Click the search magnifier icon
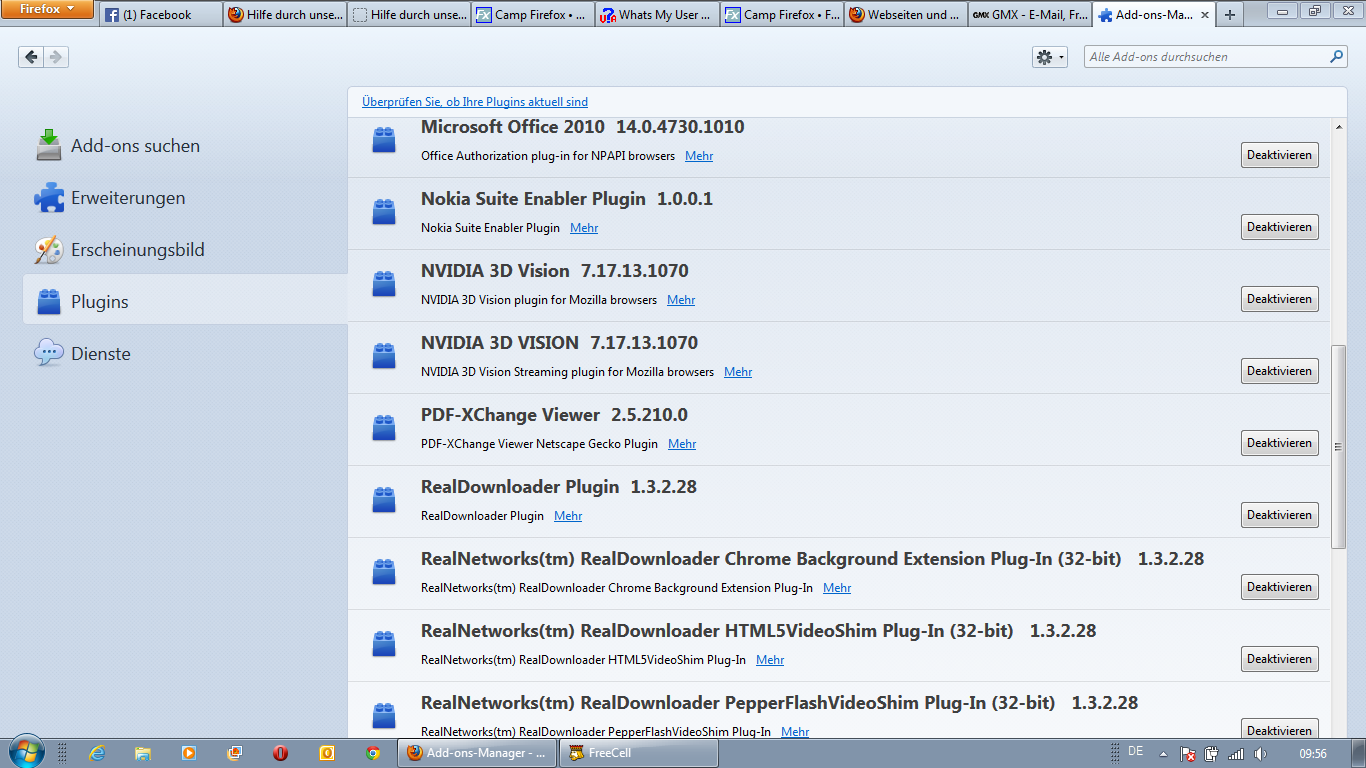 click(x=1336, y=57)
